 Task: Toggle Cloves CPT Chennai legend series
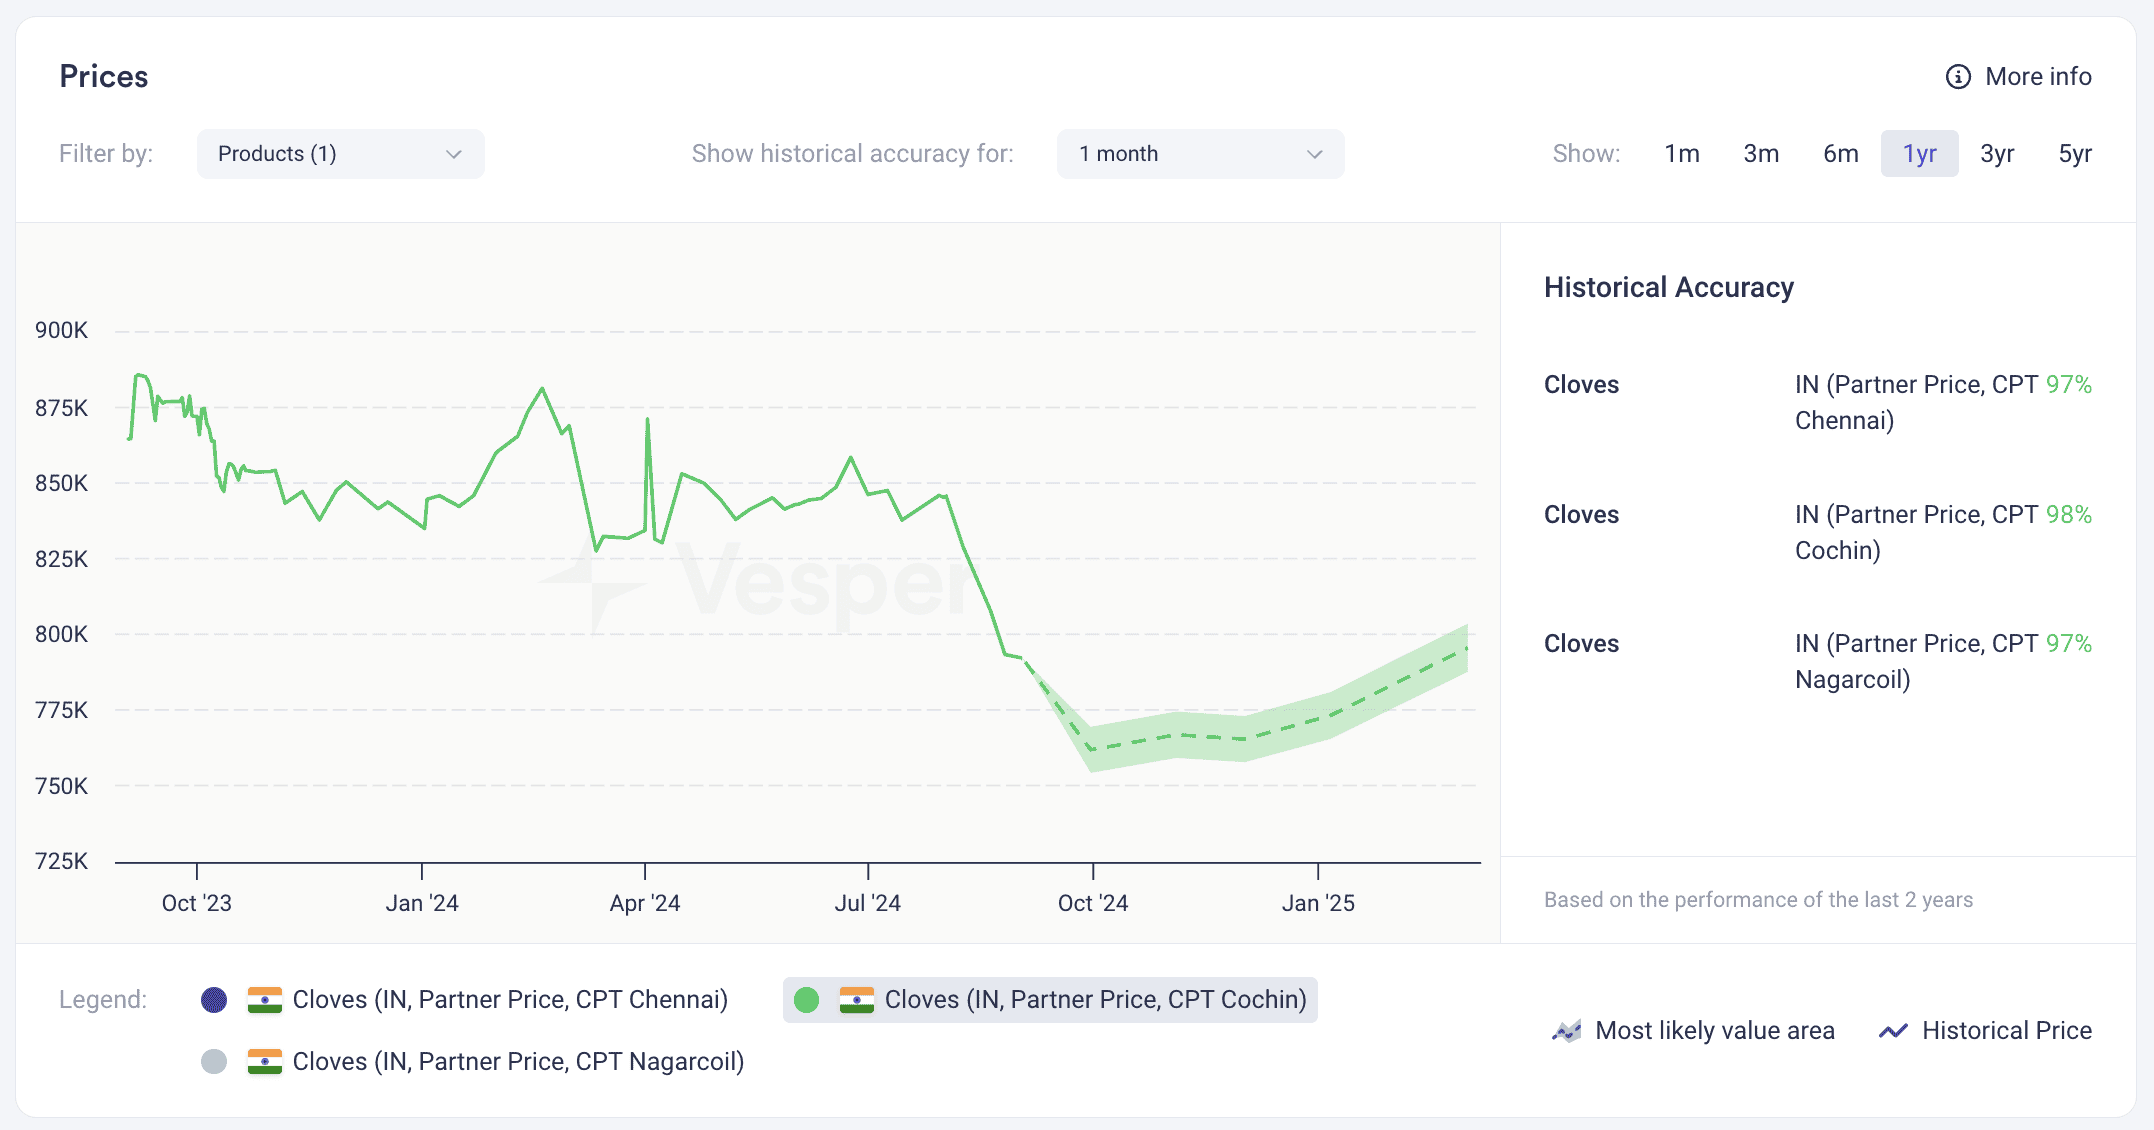464,1000
